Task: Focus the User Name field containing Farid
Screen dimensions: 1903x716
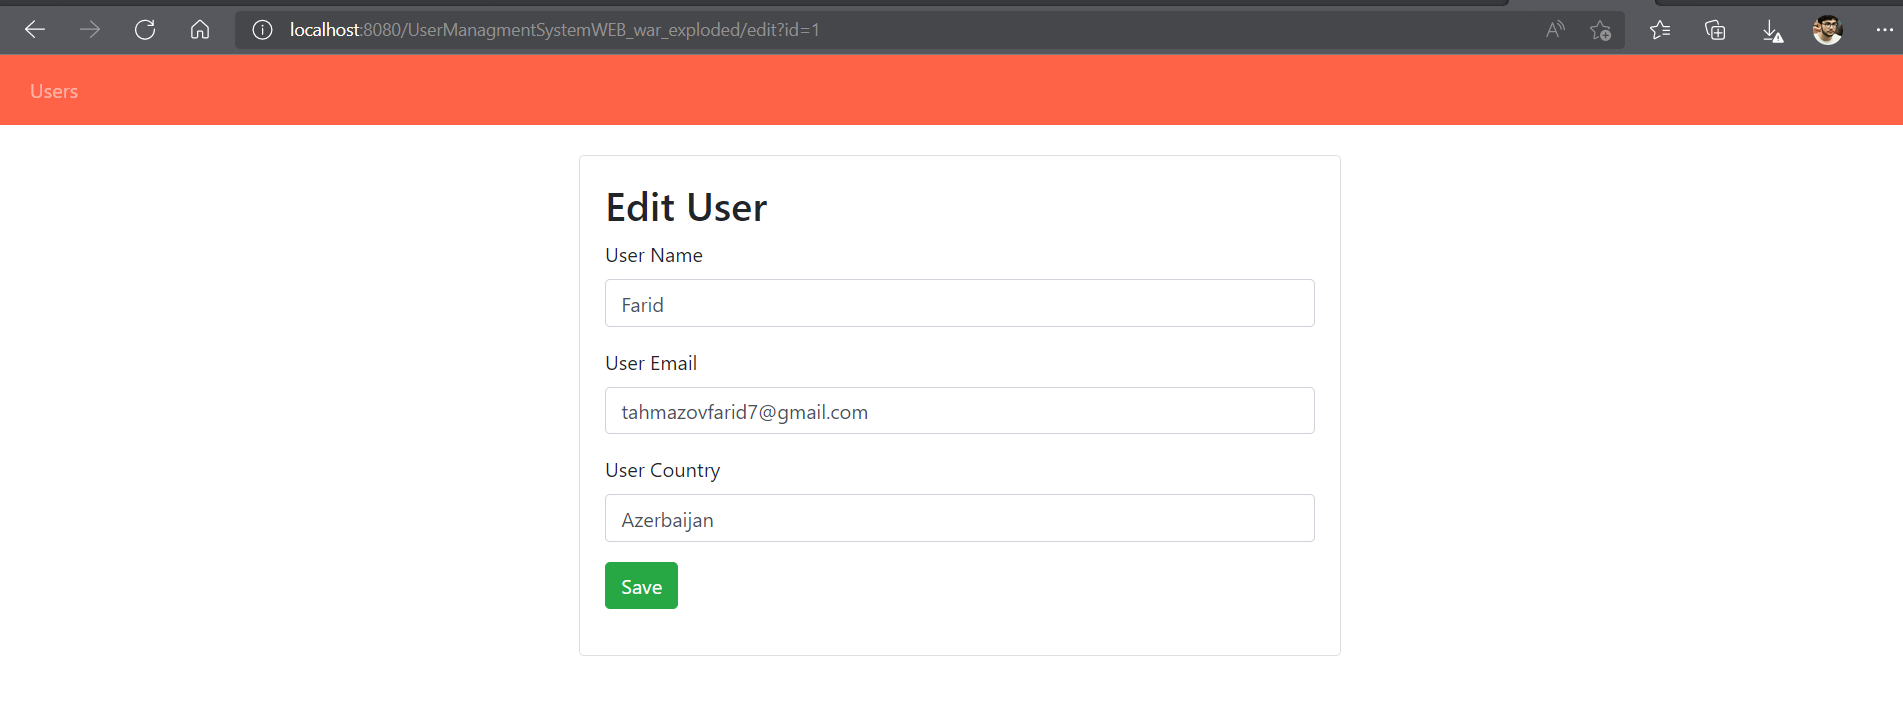Action: click(959, 303)
